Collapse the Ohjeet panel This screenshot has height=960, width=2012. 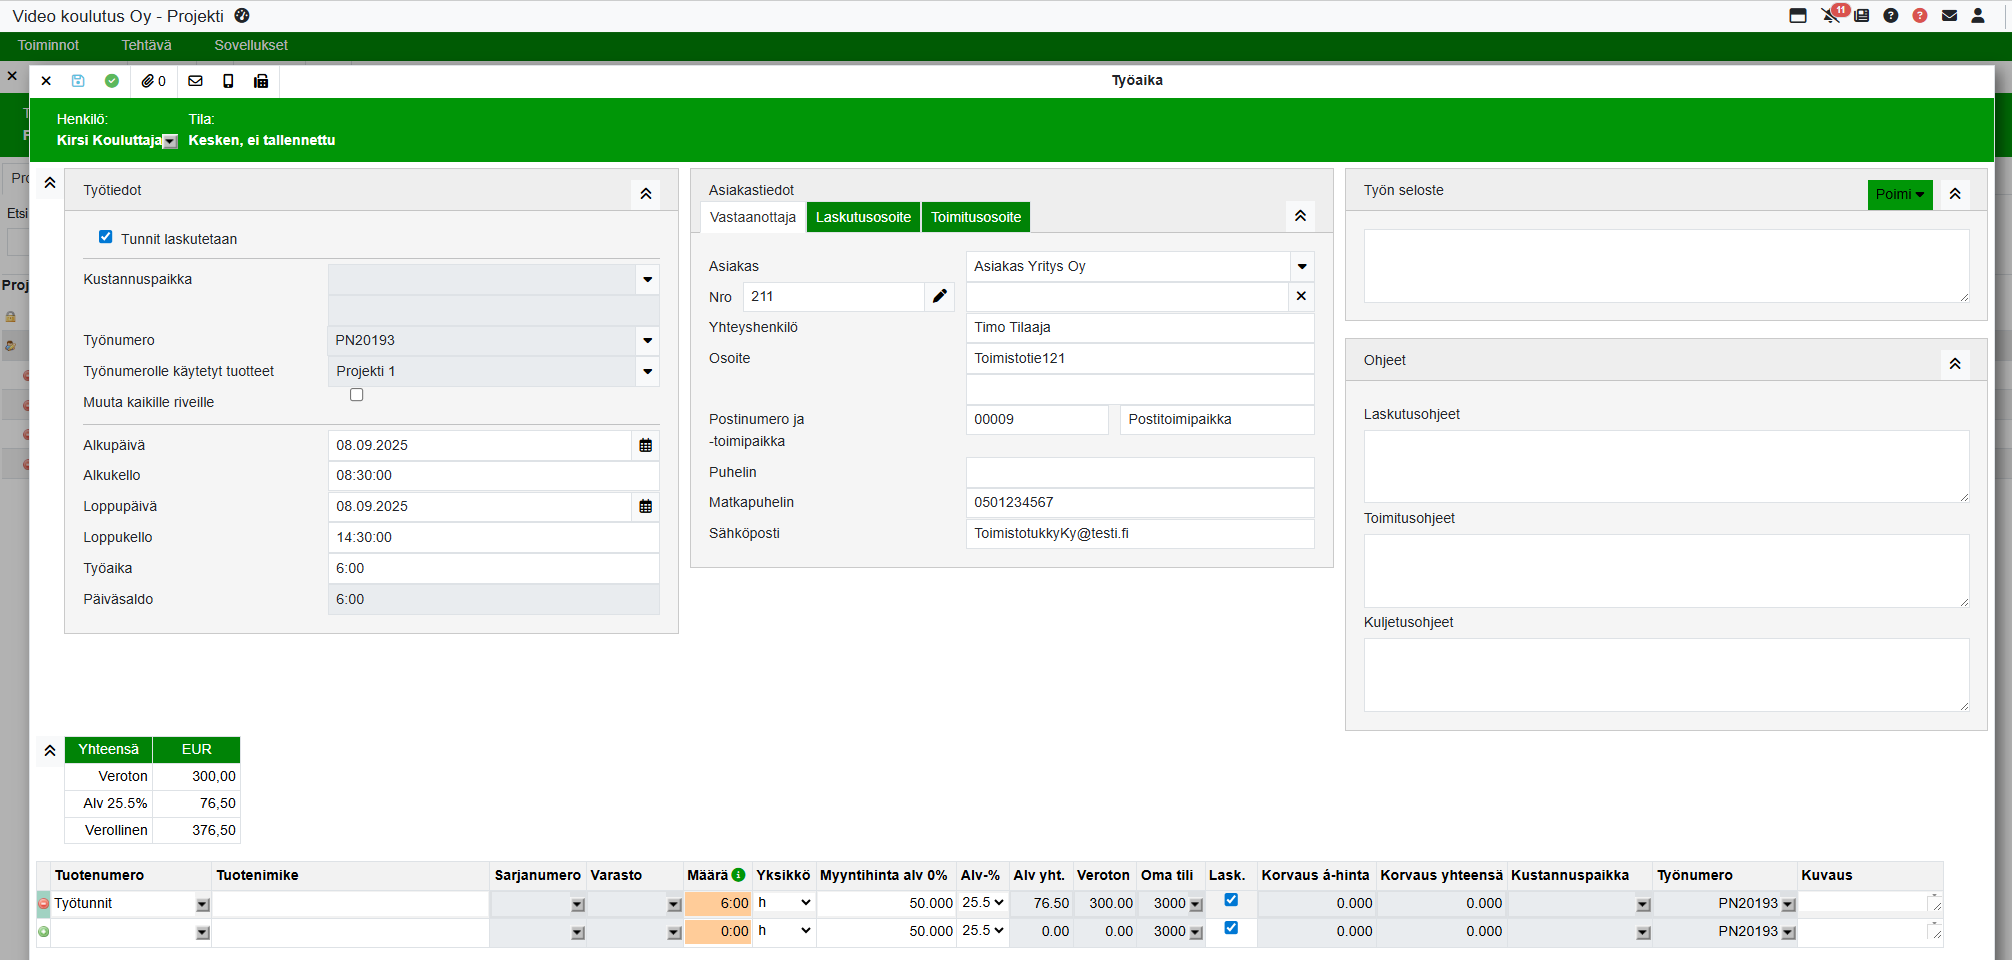1954,364
